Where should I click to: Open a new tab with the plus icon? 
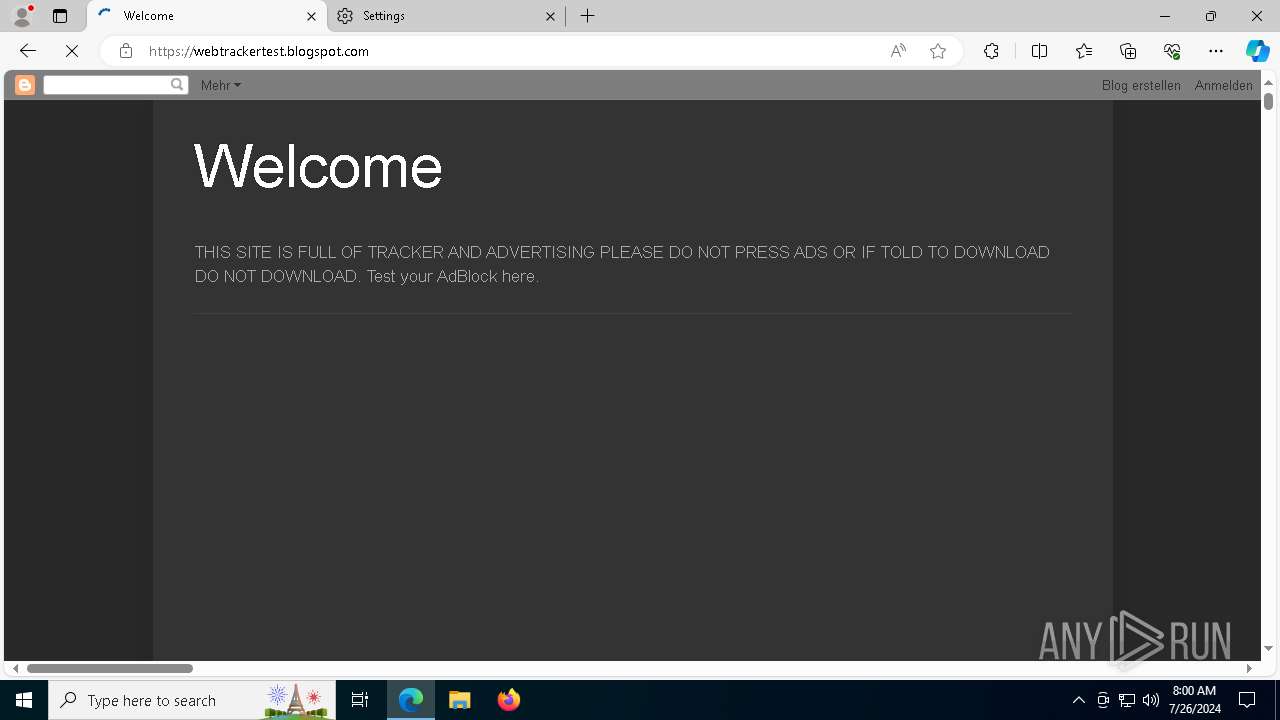(588, 16)
